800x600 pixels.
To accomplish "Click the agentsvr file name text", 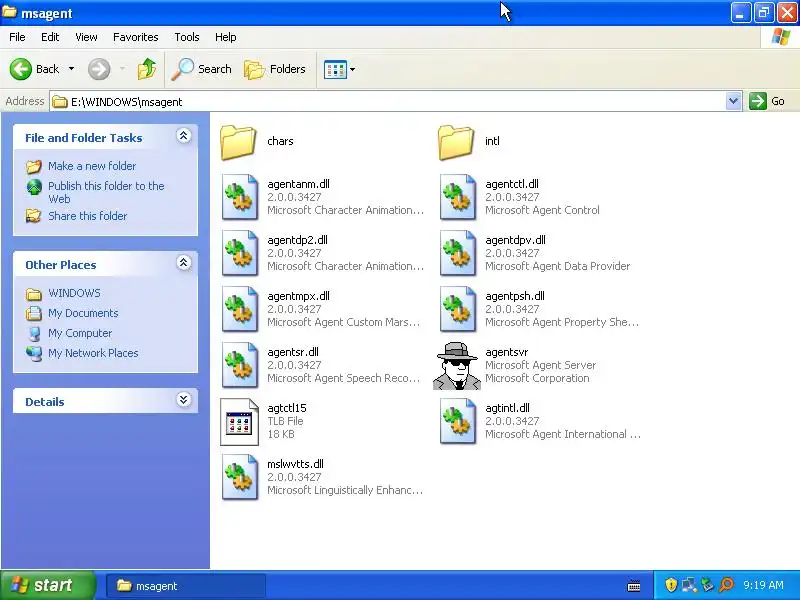I will click(507, 352).
